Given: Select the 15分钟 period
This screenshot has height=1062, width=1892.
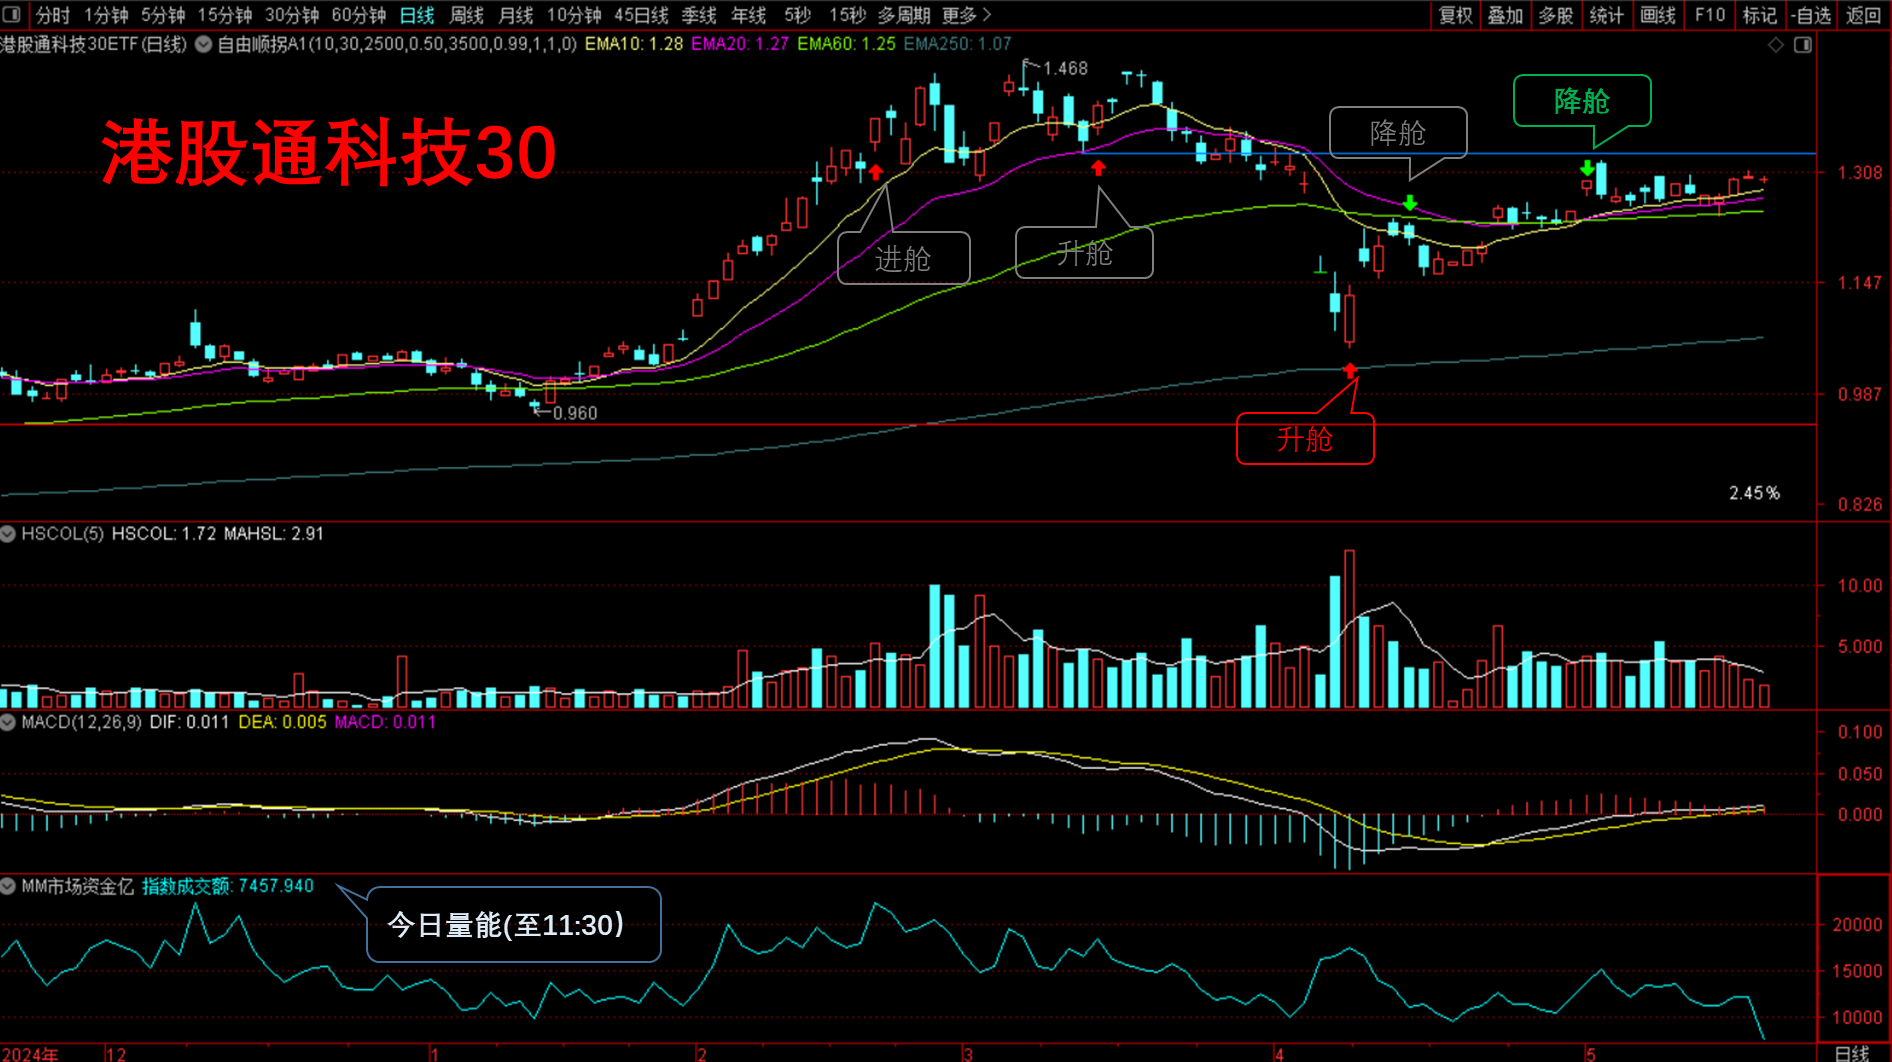Looking at the screenshot, I should [x=225, y=15].
